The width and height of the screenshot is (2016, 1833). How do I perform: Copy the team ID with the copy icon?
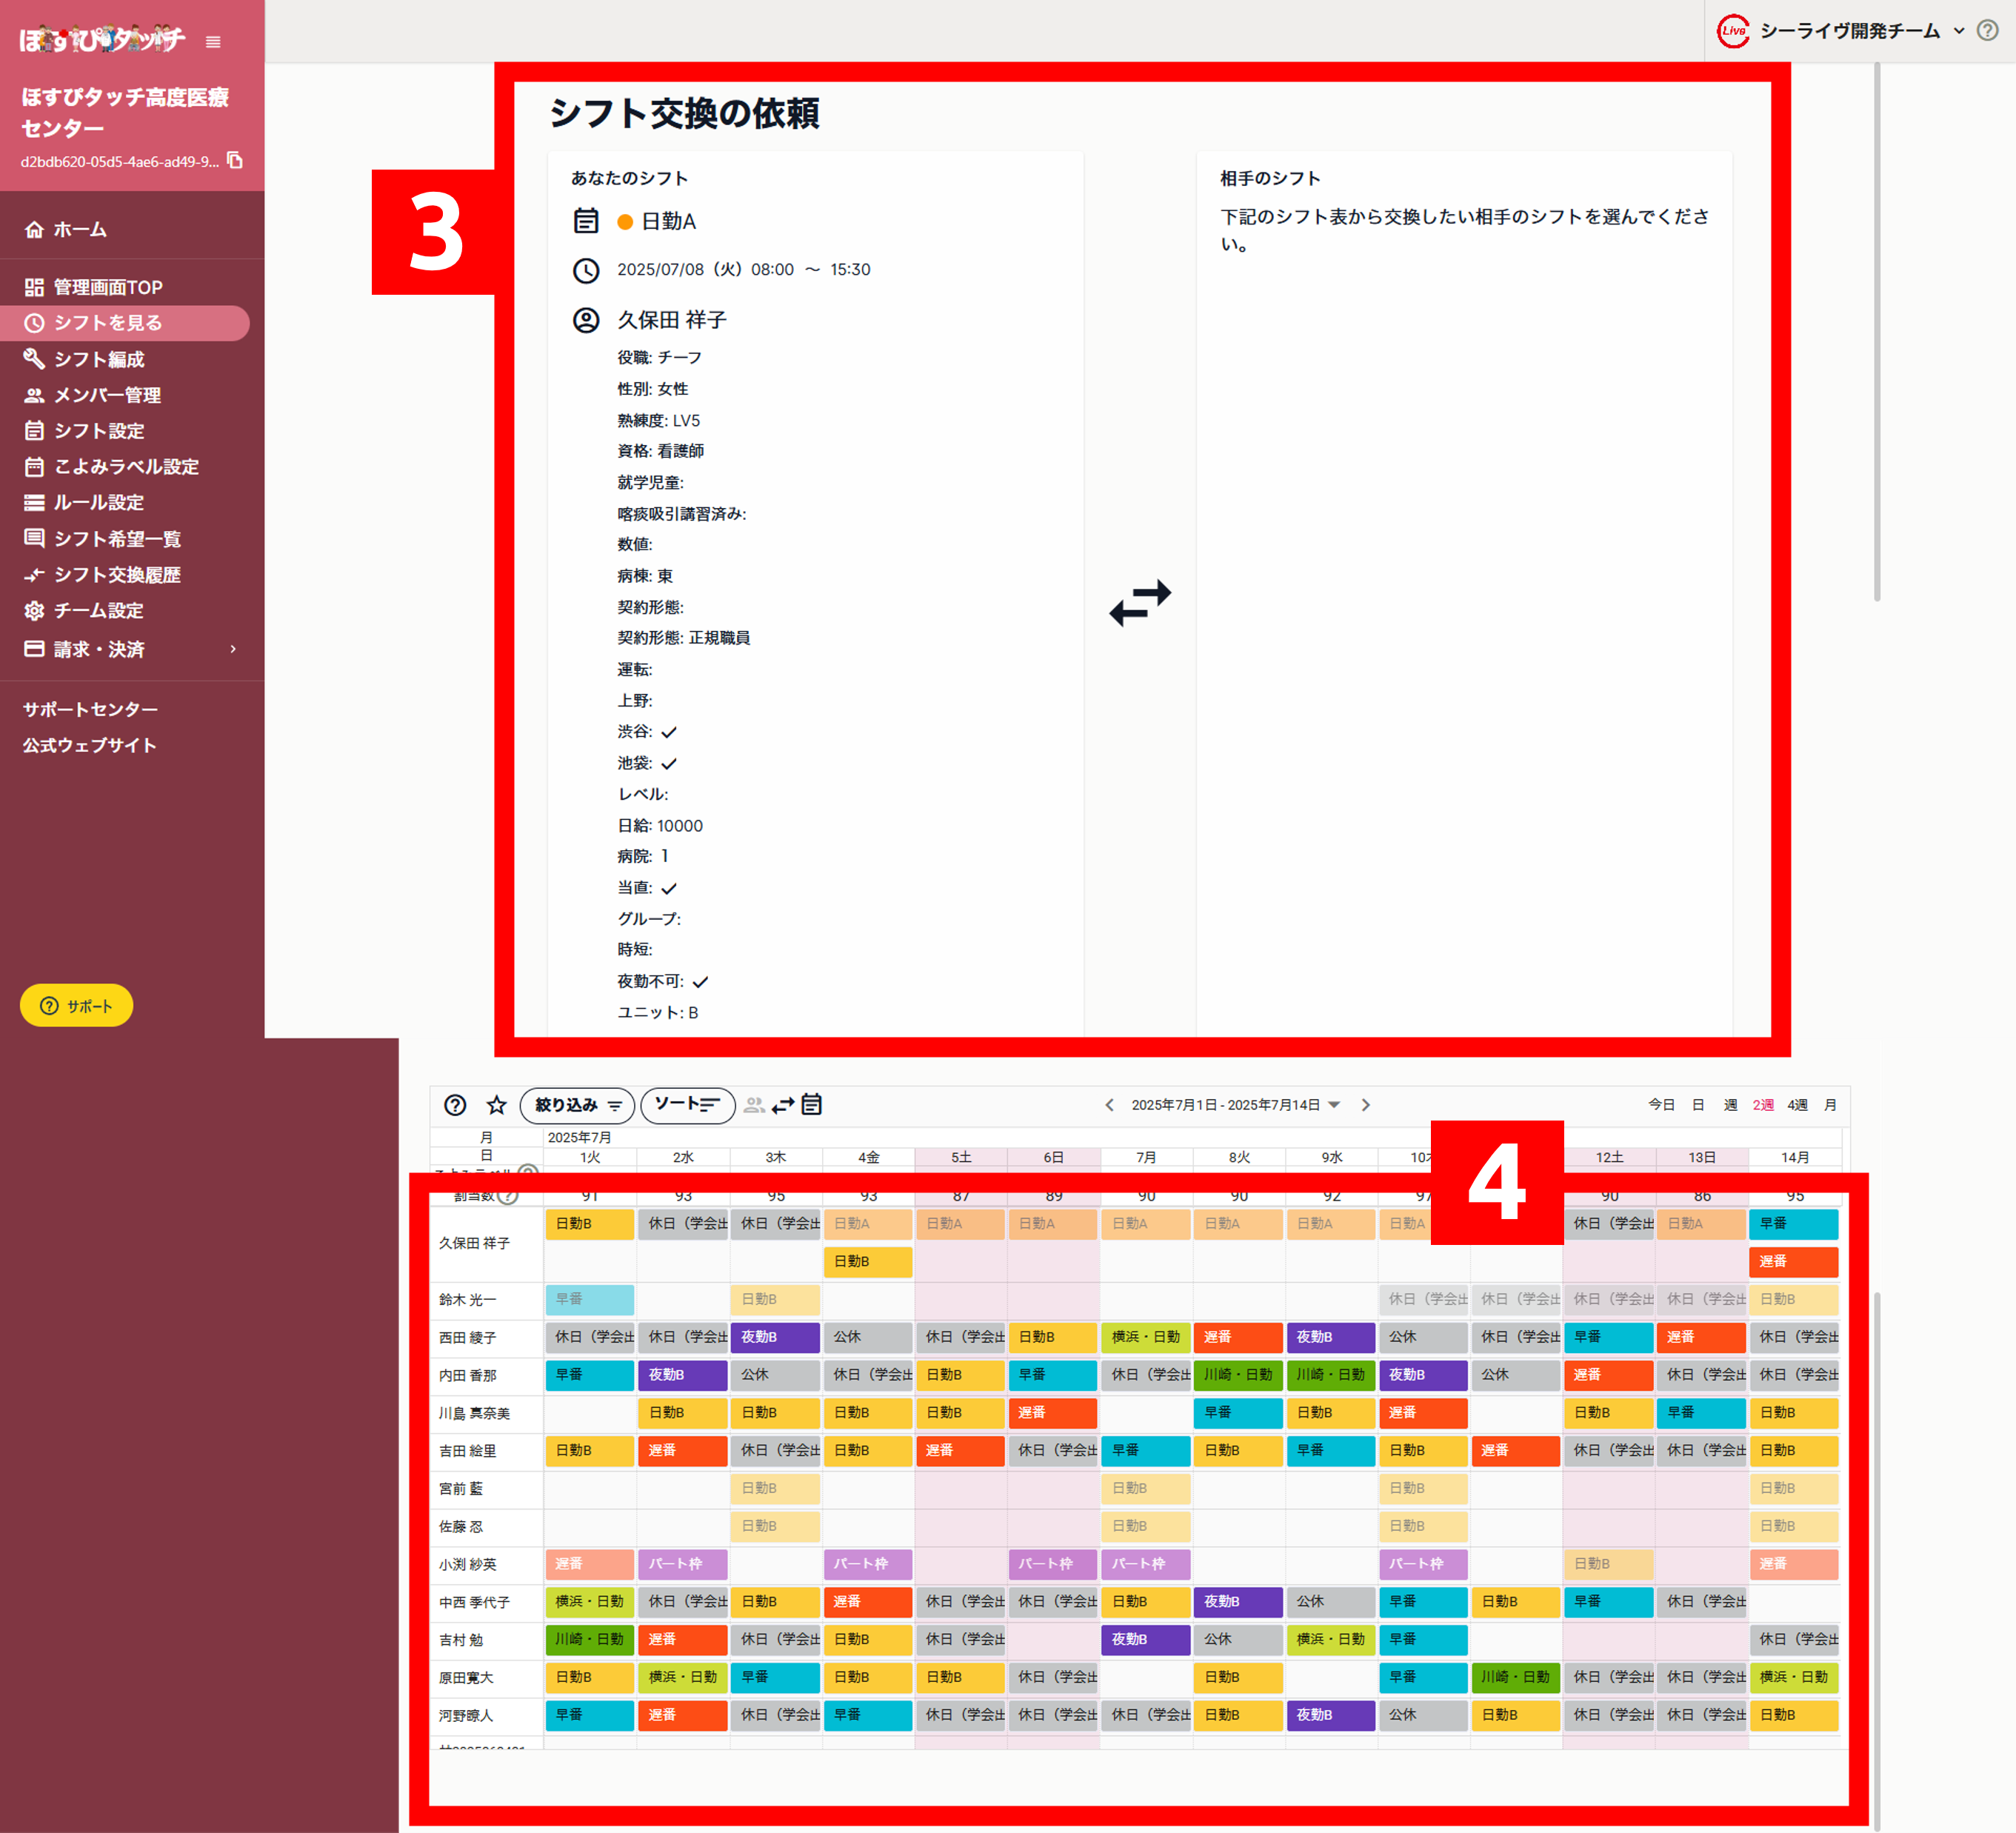coord(235,160)
